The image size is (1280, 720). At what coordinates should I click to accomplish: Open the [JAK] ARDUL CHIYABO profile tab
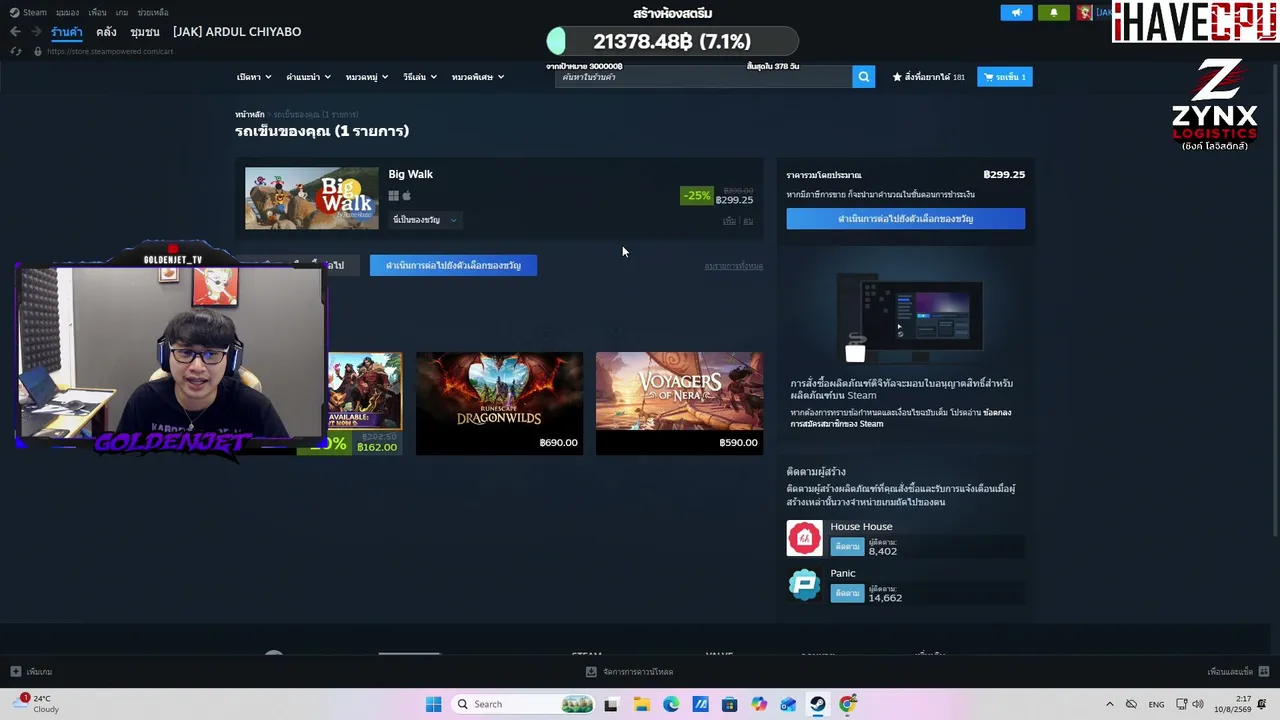pos(237,32)
